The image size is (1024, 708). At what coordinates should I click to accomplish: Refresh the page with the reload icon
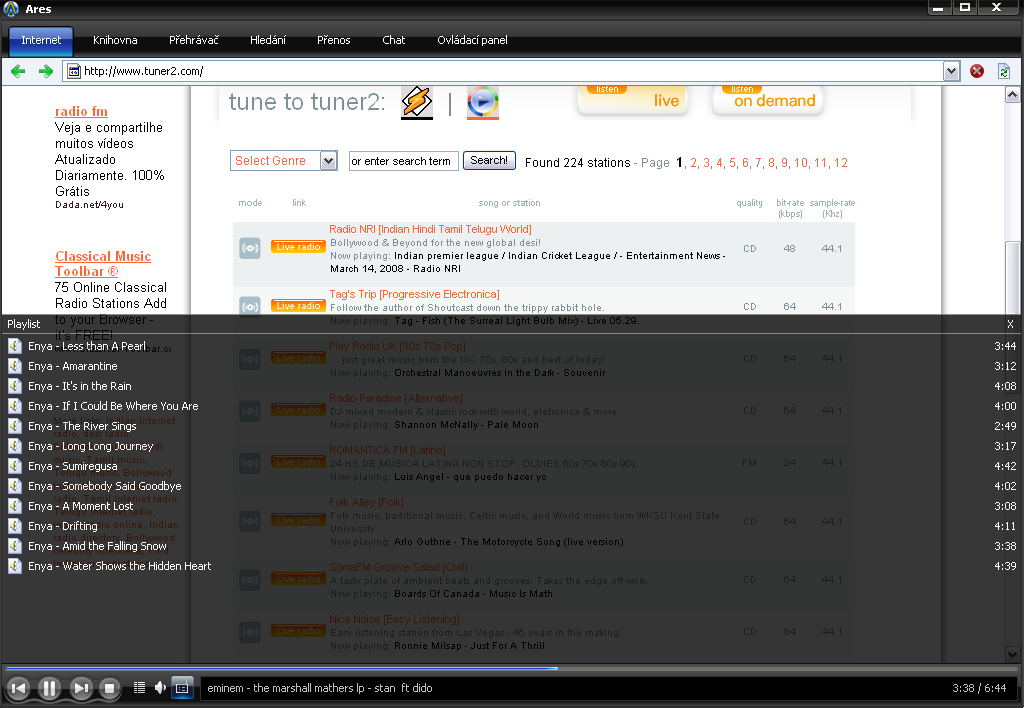[x=1004, y=71]
